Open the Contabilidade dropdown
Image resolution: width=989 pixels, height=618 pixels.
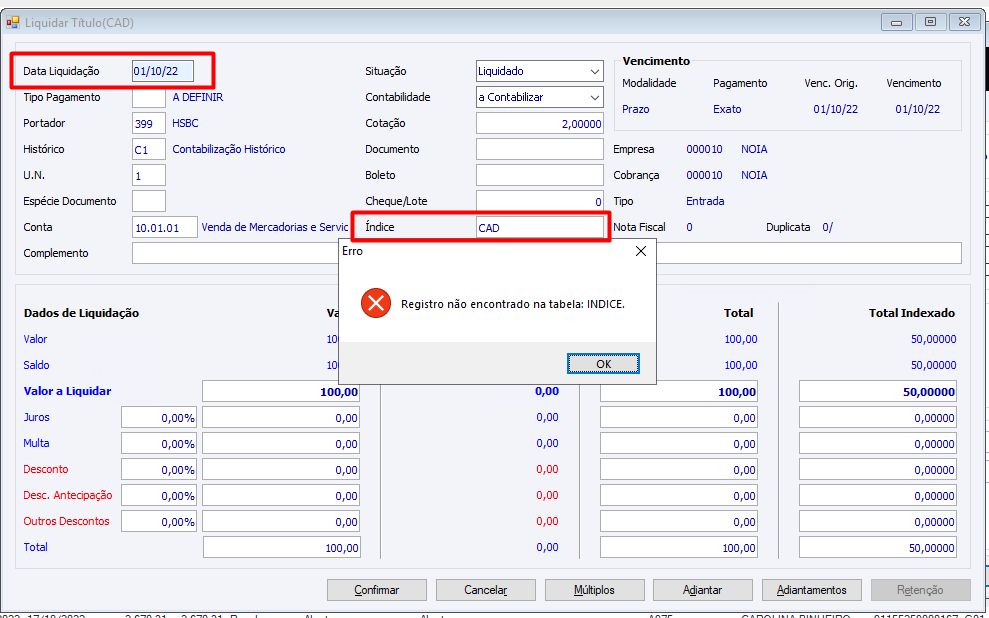pos(539,97)
